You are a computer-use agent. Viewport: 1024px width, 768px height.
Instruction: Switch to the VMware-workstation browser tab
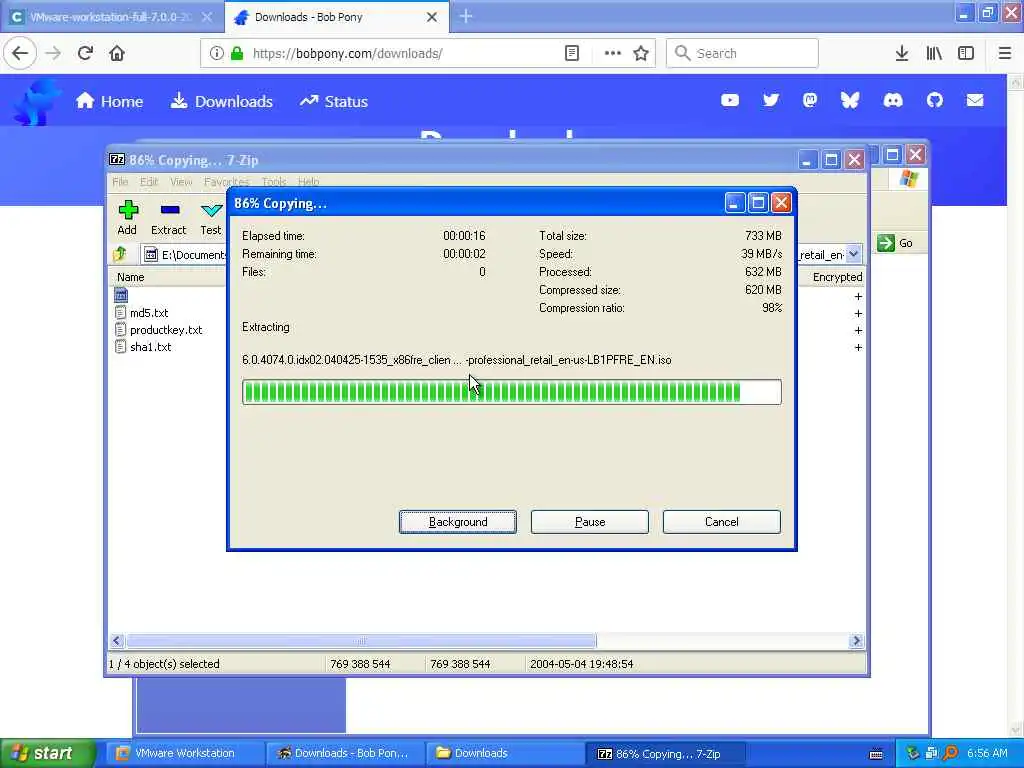click(111, 17)
